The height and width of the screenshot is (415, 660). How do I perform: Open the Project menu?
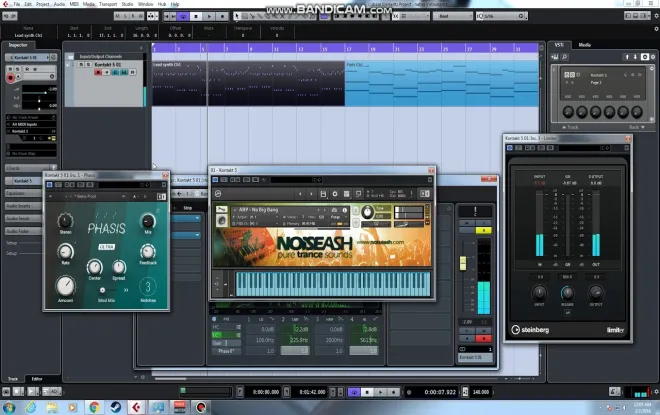(43, 4)
